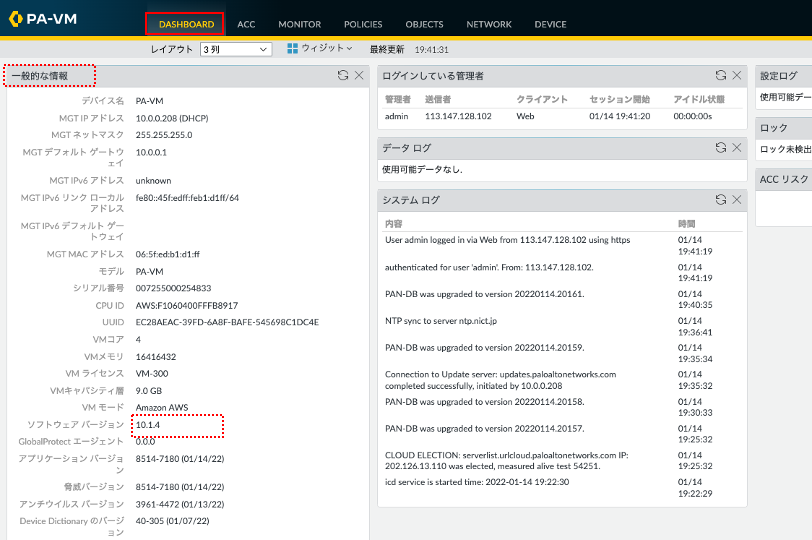Screen dimensions: 812x540
Task: Select the NTP sync to ntp.nict.jp entry
Action: pos(562,326)
